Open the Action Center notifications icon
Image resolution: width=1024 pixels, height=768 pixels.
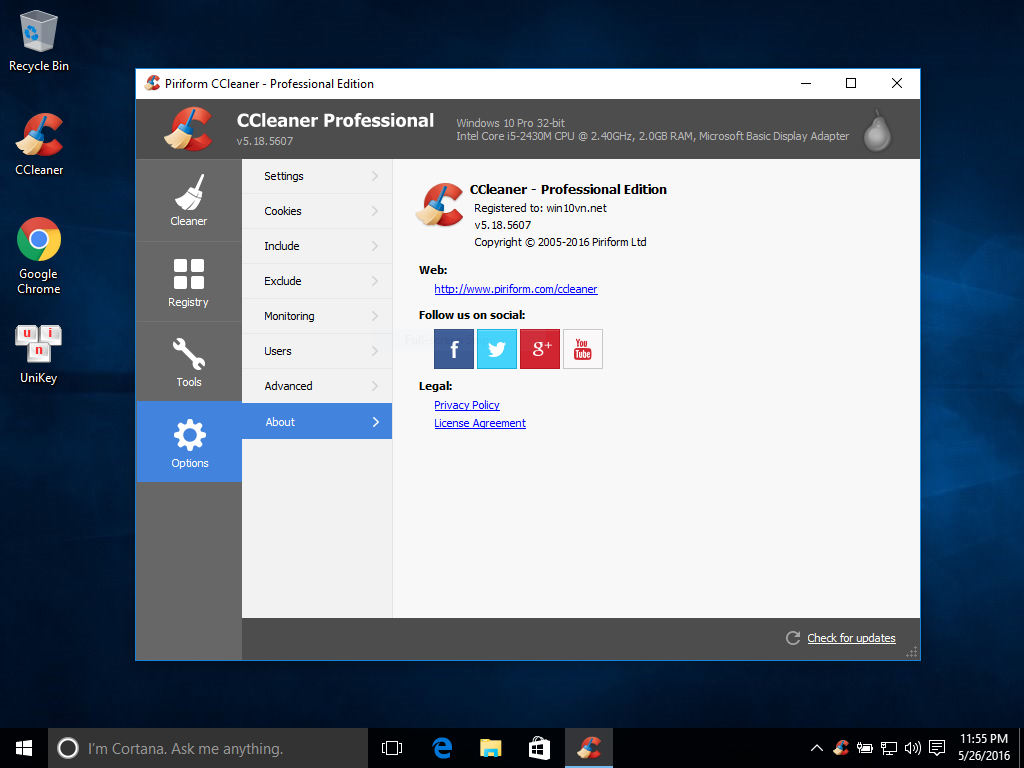(937, 748)
